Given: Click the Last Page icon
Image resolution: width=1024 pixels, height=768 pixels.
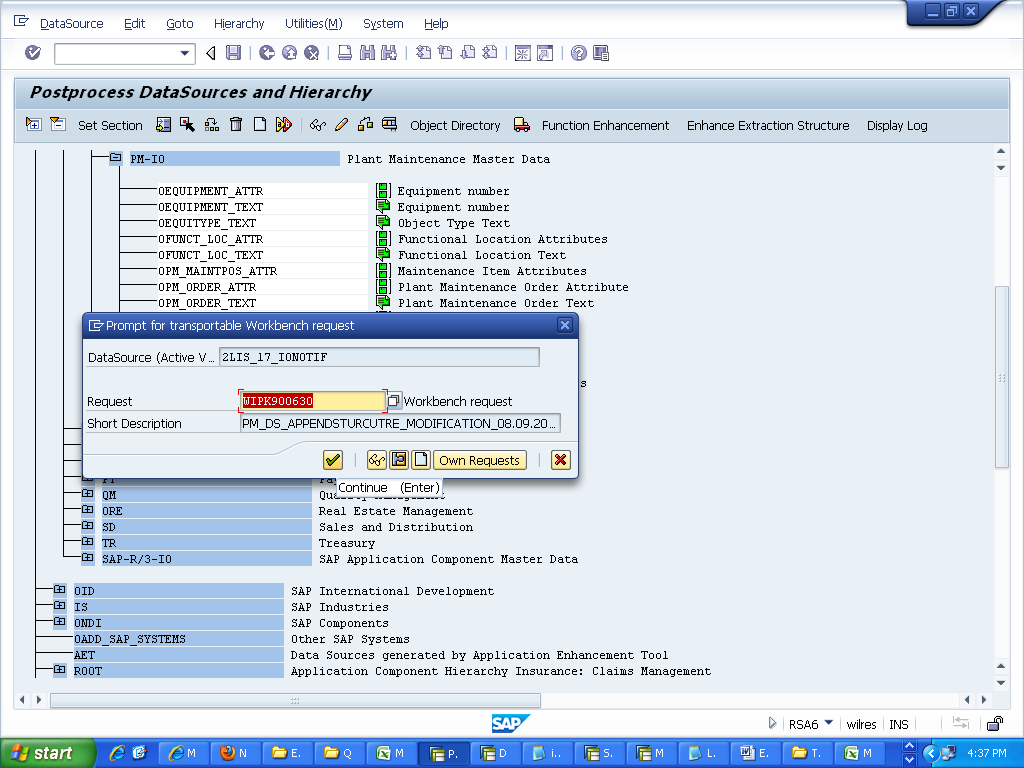Looking at the screenshot, I should pos(490,53).
